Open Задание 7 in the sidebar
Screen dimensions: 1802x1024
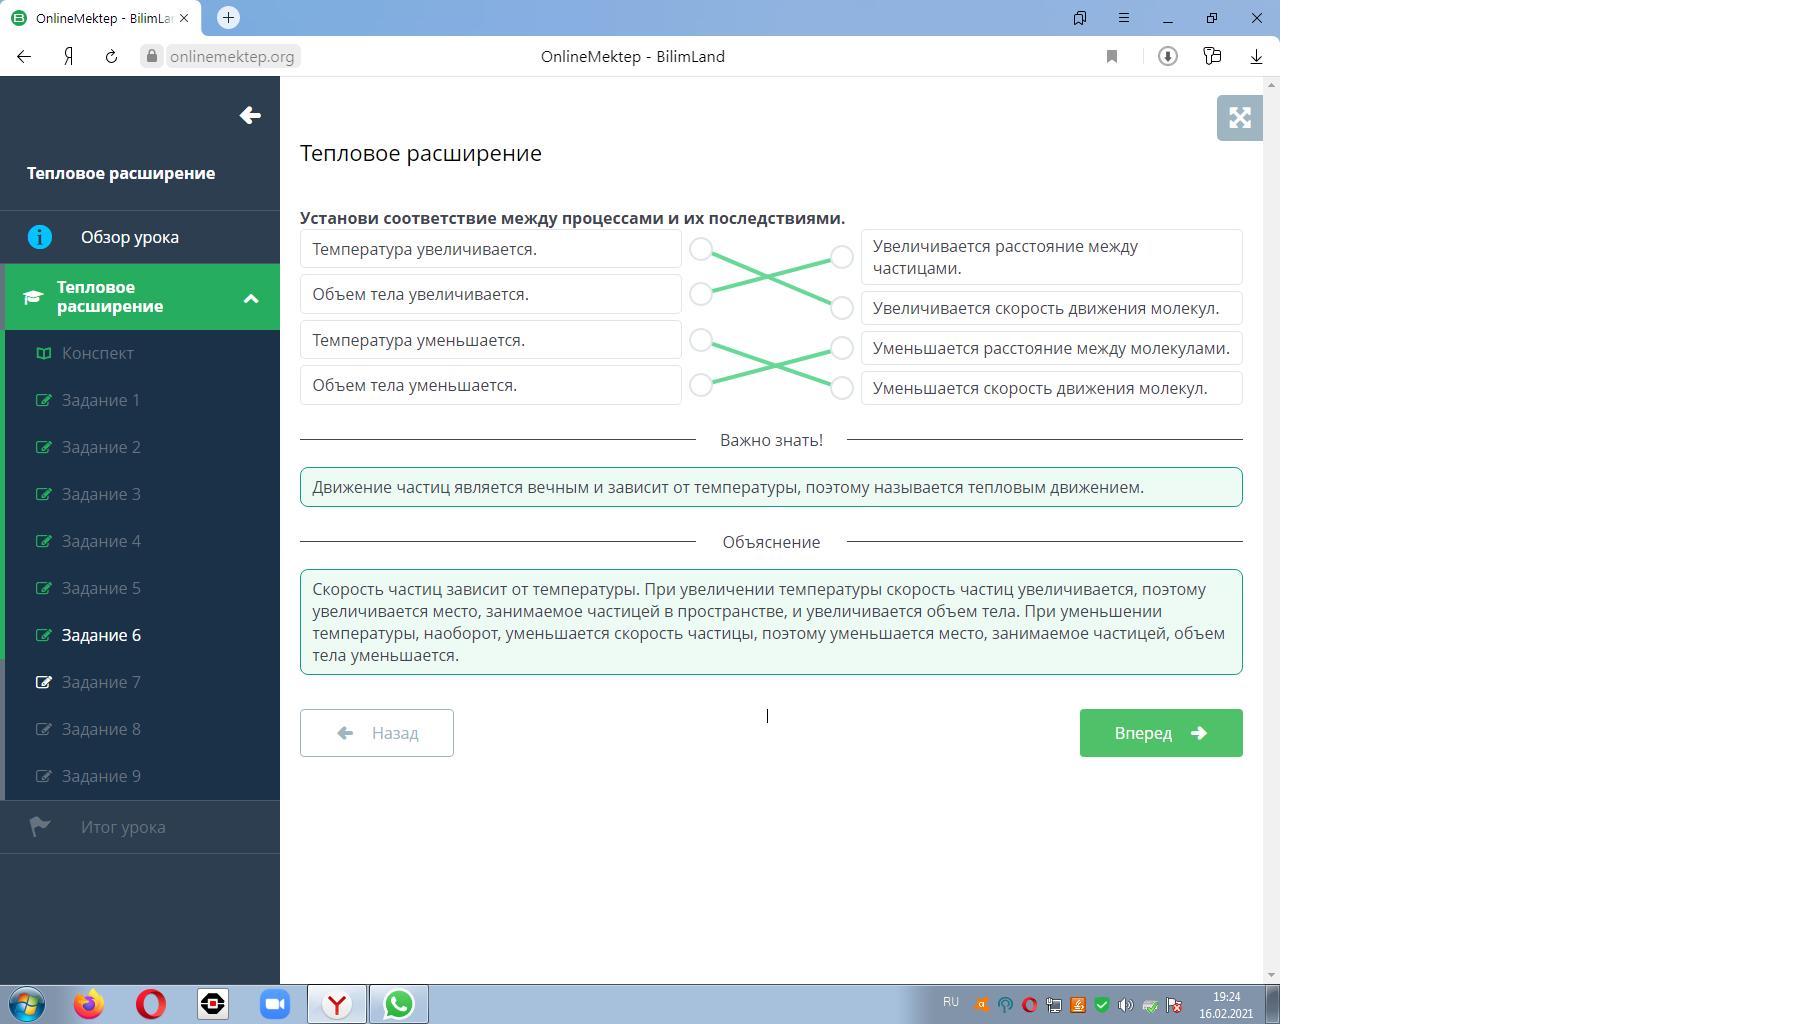tap(100, 682)
